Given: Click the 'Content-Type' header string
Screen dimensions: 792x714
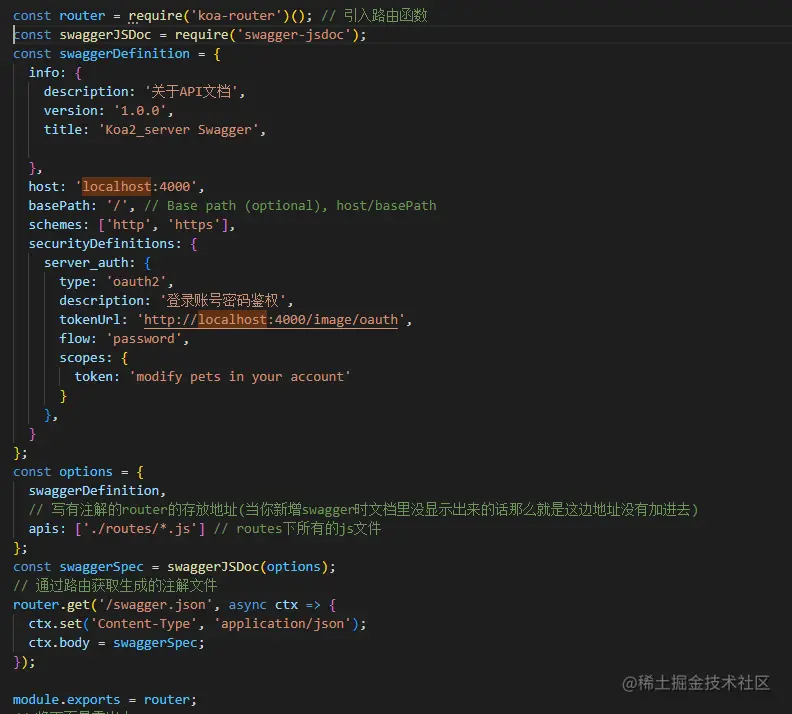Looking at the screenshot, I should point(144,624).
